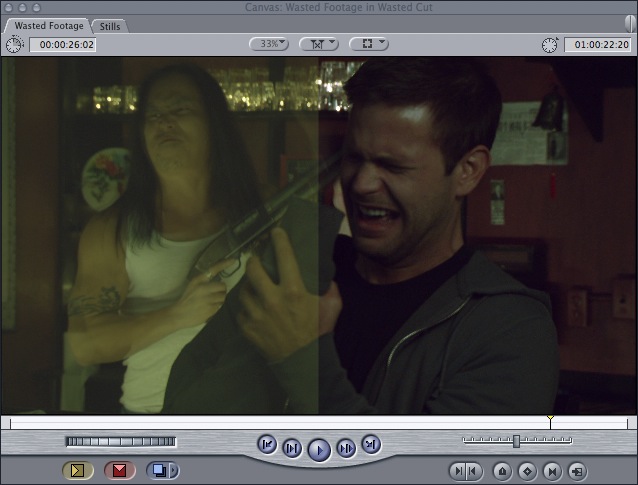Click the timecode duration field 00:00:26:02

coord(63,44)
